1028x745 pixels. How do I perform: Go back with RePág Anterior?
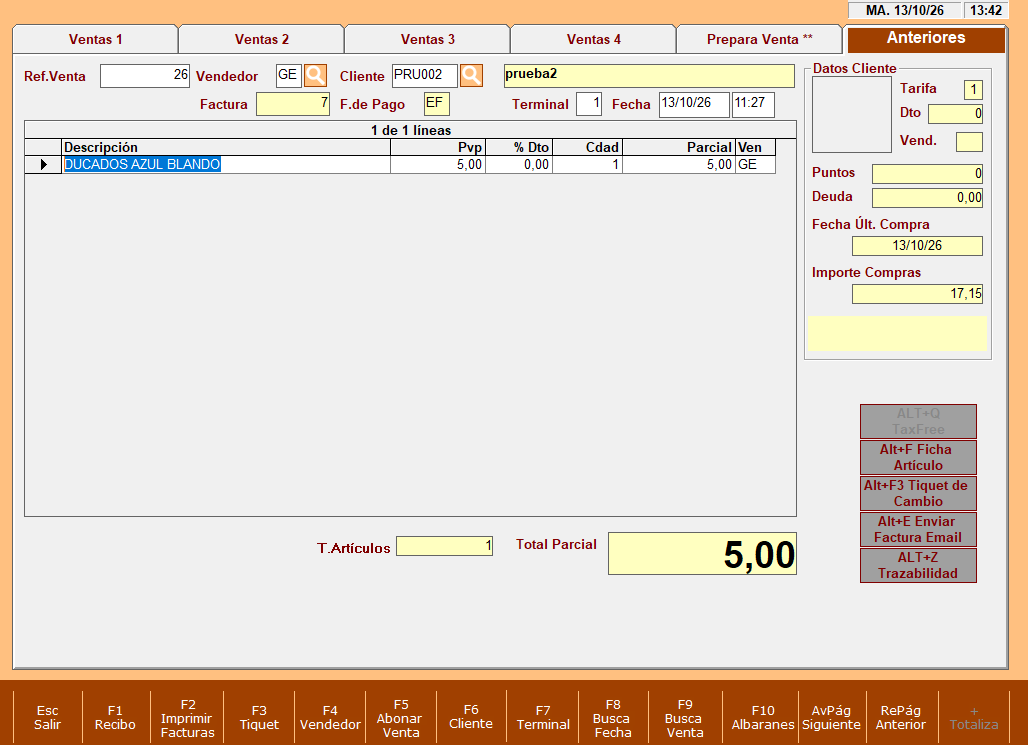pos(901,717)
